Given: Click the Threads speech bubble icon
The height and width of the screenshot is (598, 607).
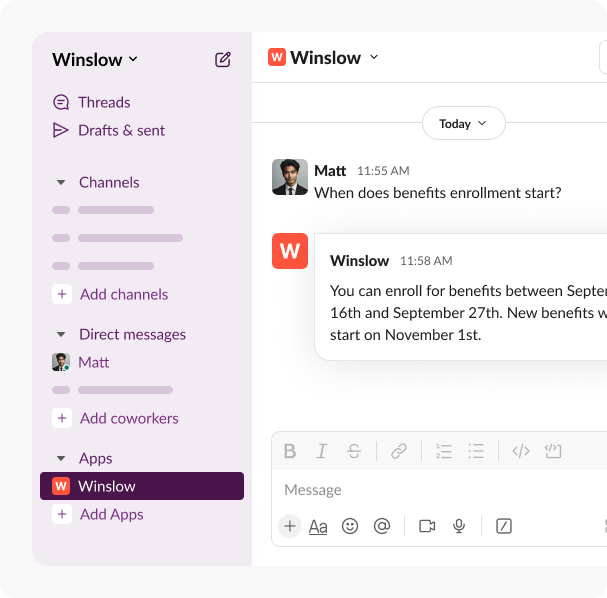Looking at the screenshot, I should pos(61,102).
